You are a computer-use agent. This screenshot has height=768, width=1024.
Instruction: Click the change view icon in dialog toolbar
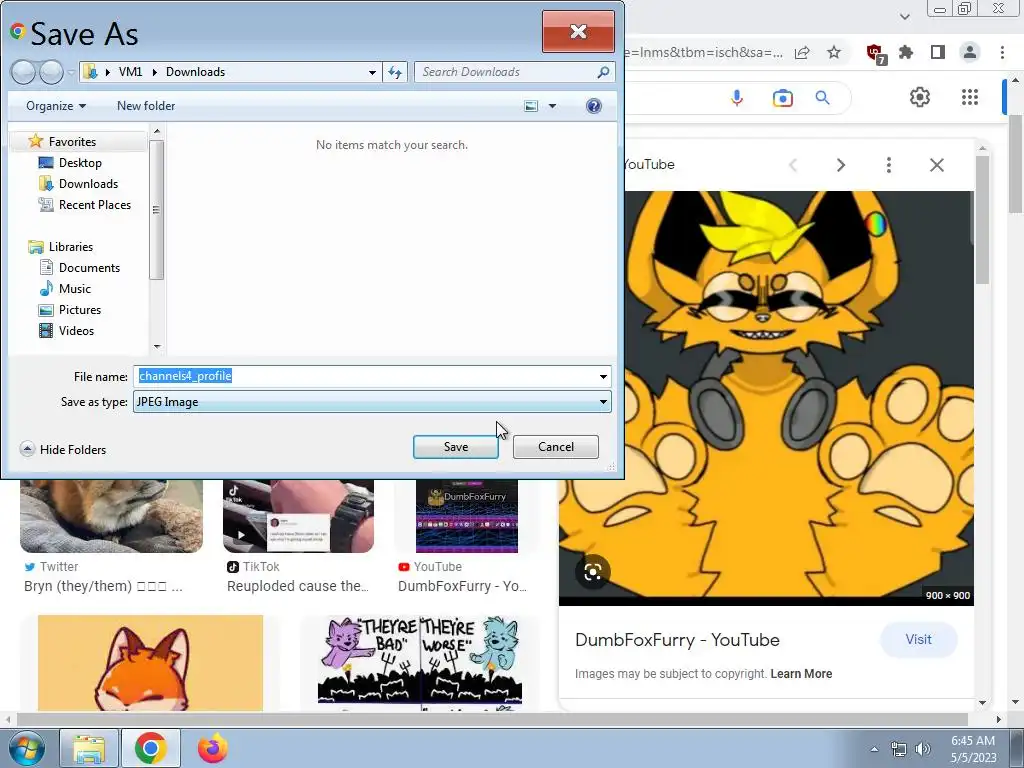pos(531,106)
